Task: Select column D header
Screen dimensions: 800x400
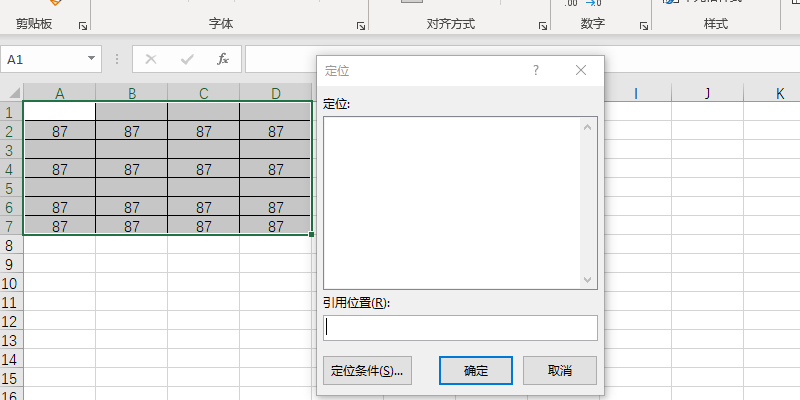Action: click(x=276, y=93)
